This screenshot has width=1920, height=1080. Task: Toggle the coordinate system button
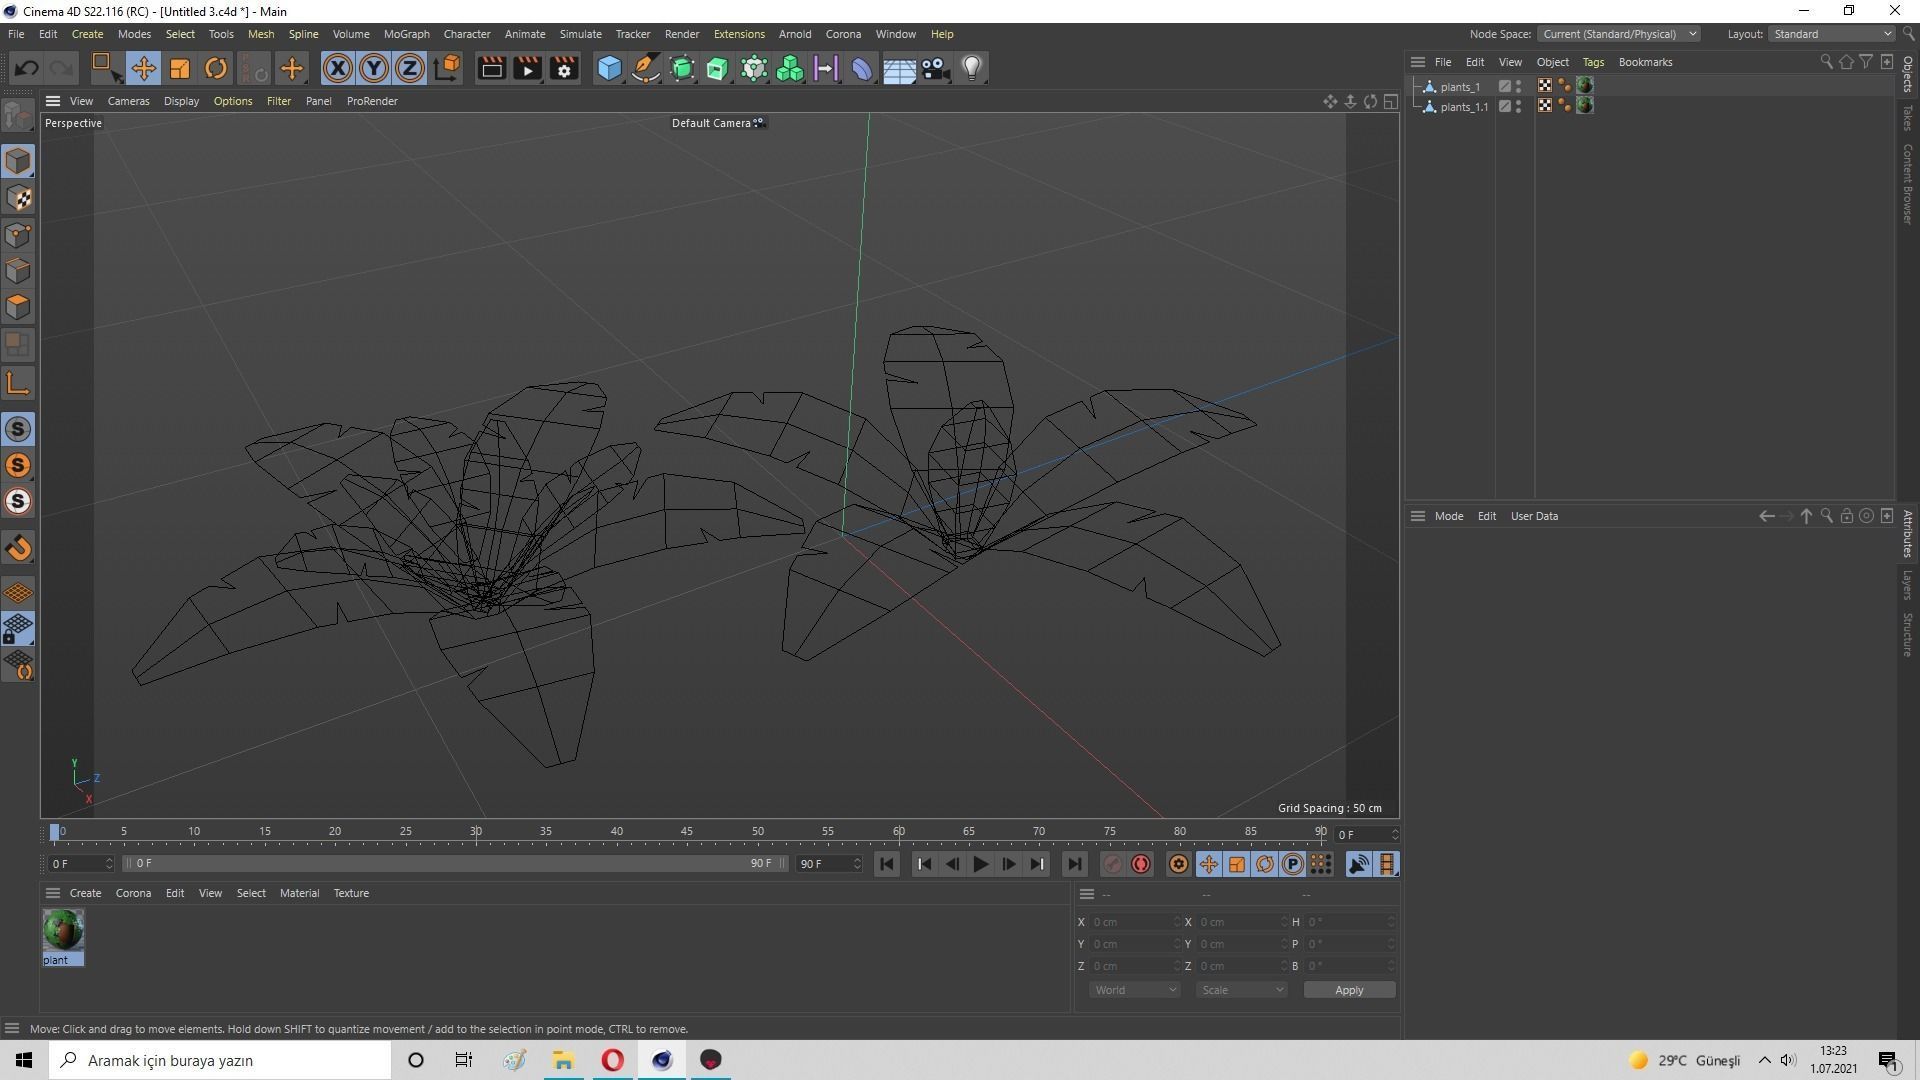(447, 68)
